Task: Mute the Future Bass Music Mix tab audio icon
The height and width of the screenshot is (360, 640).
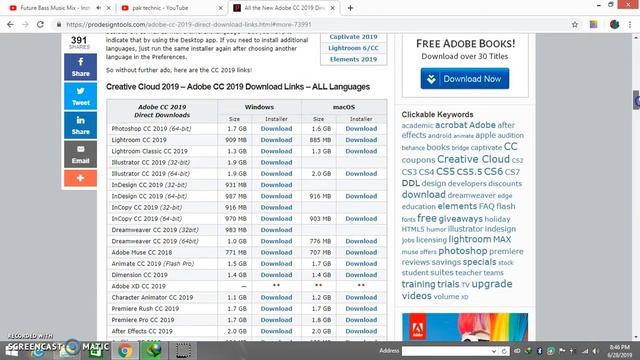Action: [x=98, y=8]
